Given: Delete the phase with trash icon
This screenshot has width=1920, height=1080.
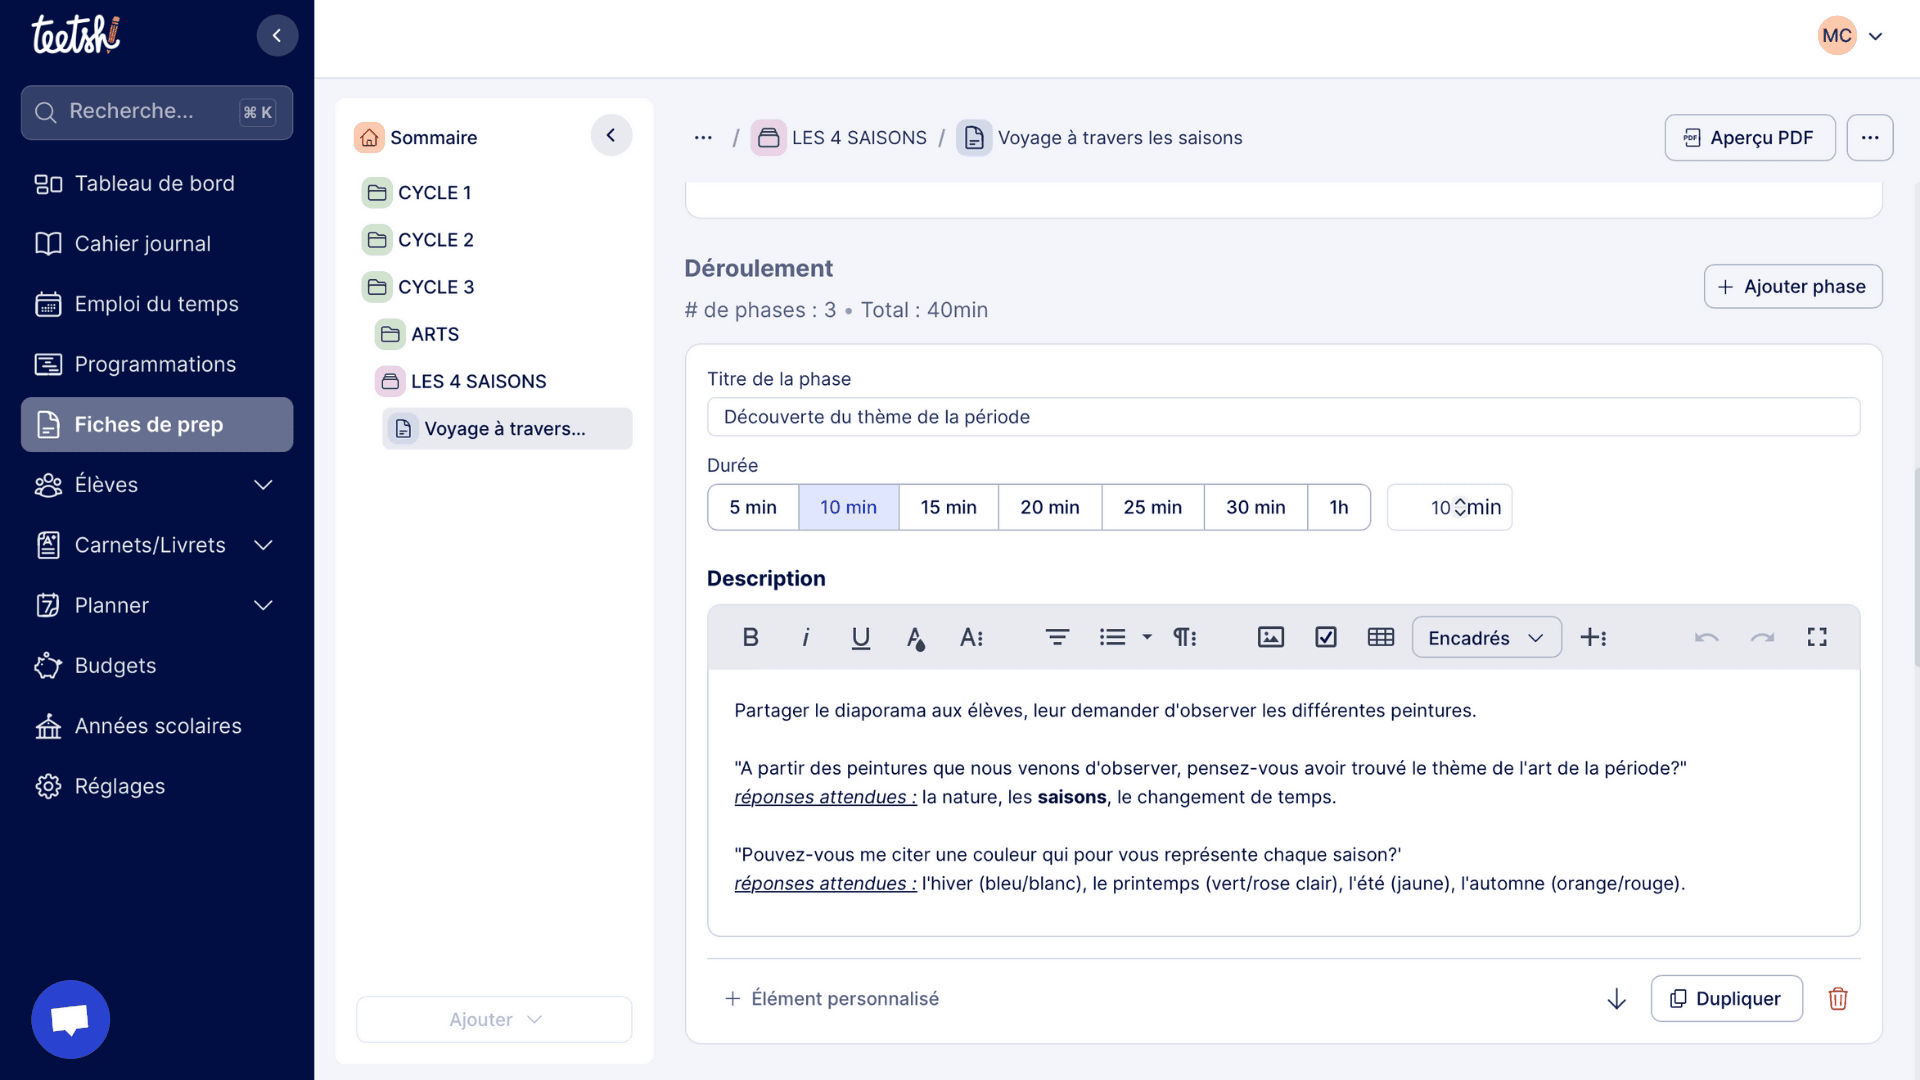Looking at the screenshot, I should pos(1838,998).
